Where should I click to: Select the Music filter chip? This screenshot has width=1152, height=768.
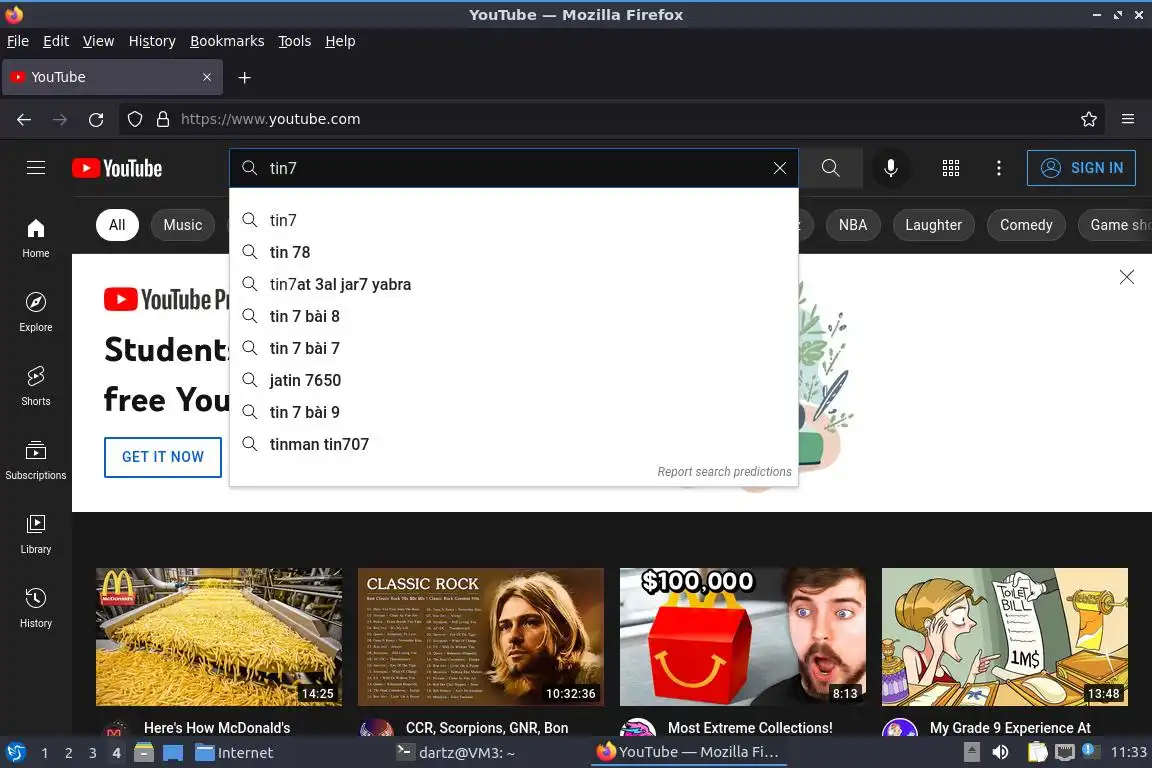pos(183,225)
